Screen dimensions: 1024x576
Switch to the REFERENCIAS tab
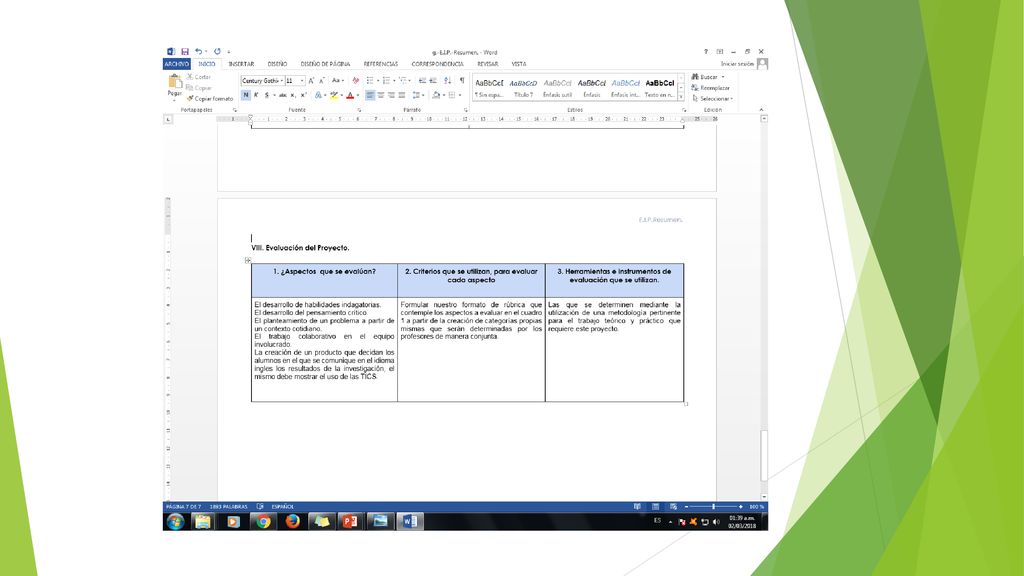pyautogui.click(x=381, y=64)
